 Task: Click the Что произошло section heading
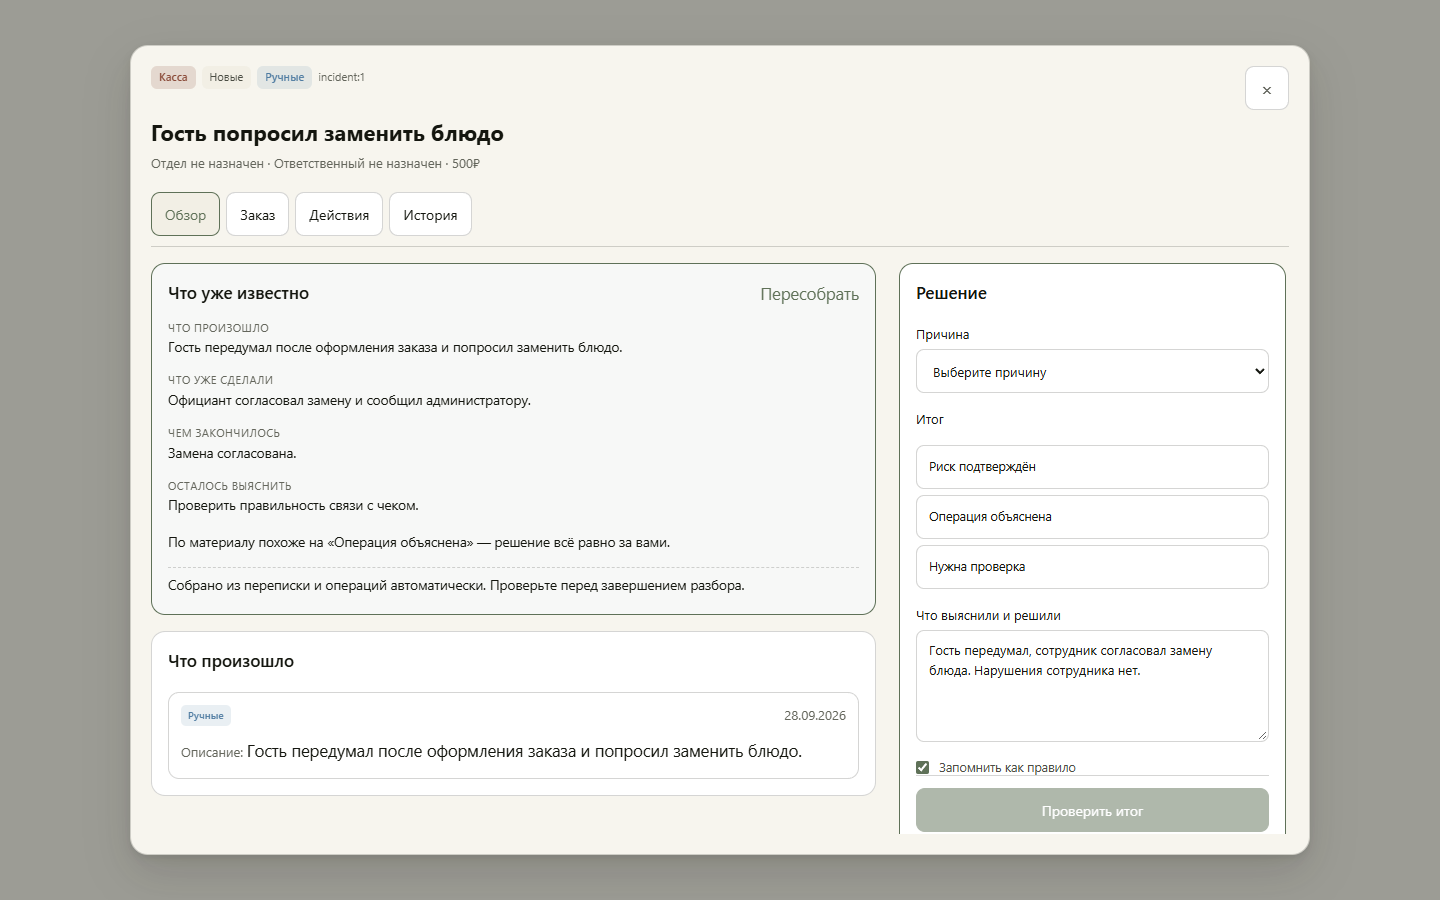point(231,661)
